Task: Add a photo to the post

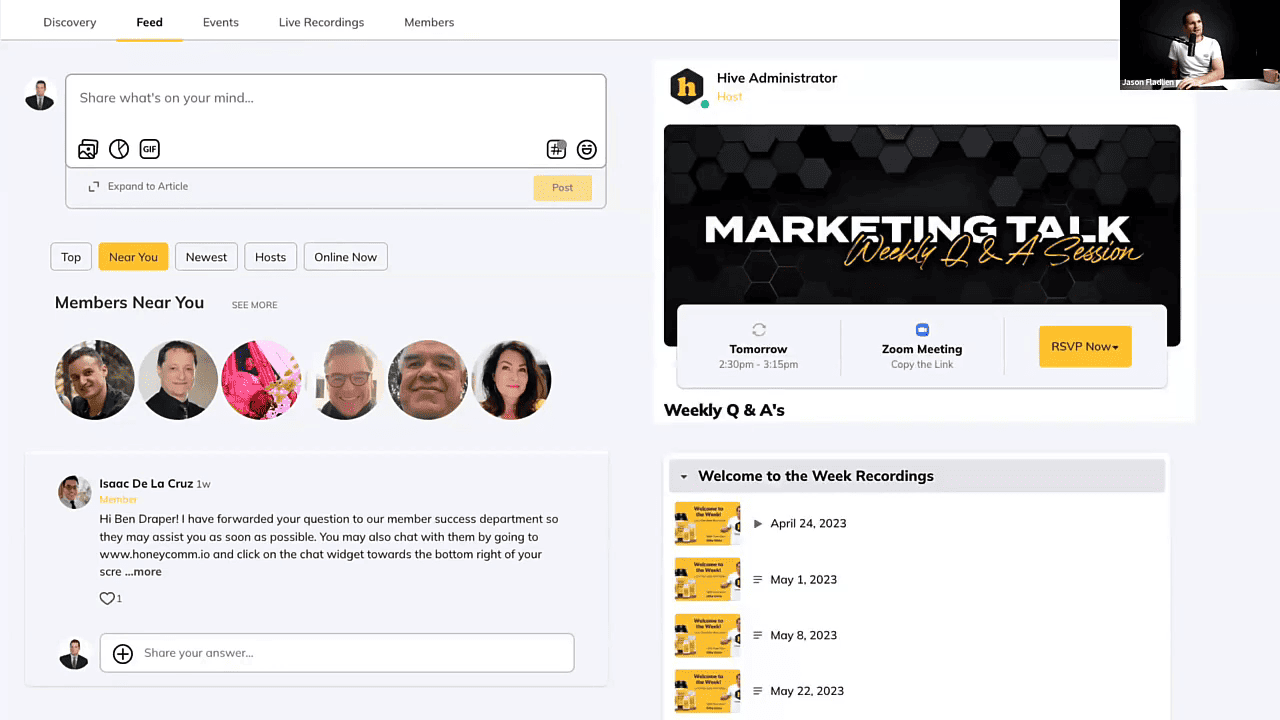Action: click(x=88, y=149)
